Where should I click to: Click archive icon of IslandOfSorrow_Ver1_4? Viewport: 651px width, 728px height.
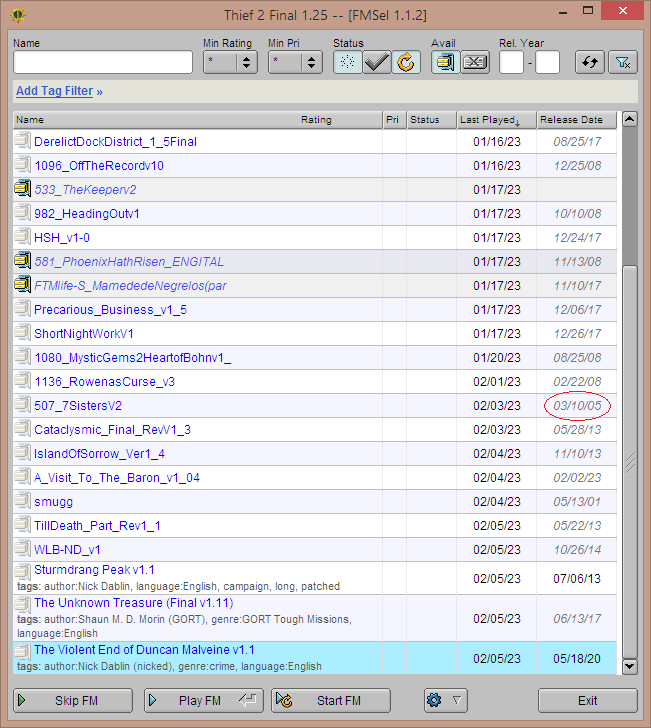tap(22, 453)
